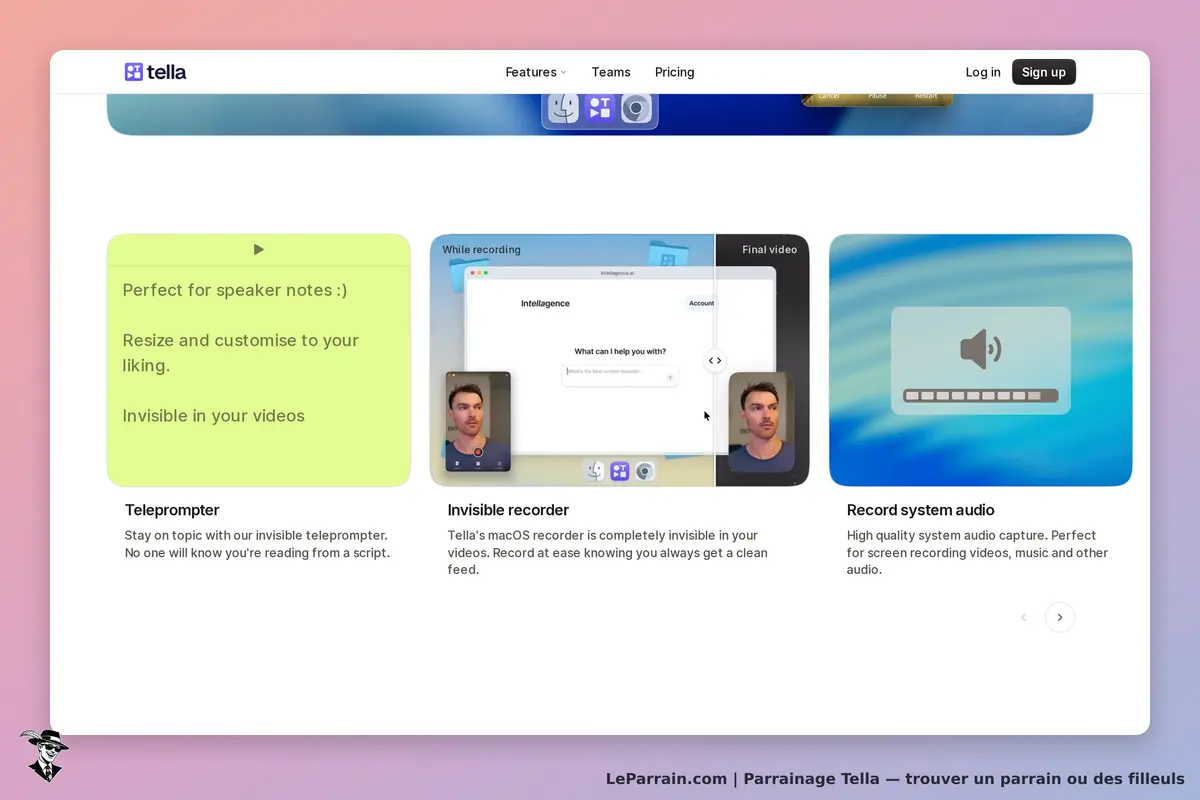Go to the Teams page
The width and height of the screenshot is (1200, 800).
click(611, 72)
